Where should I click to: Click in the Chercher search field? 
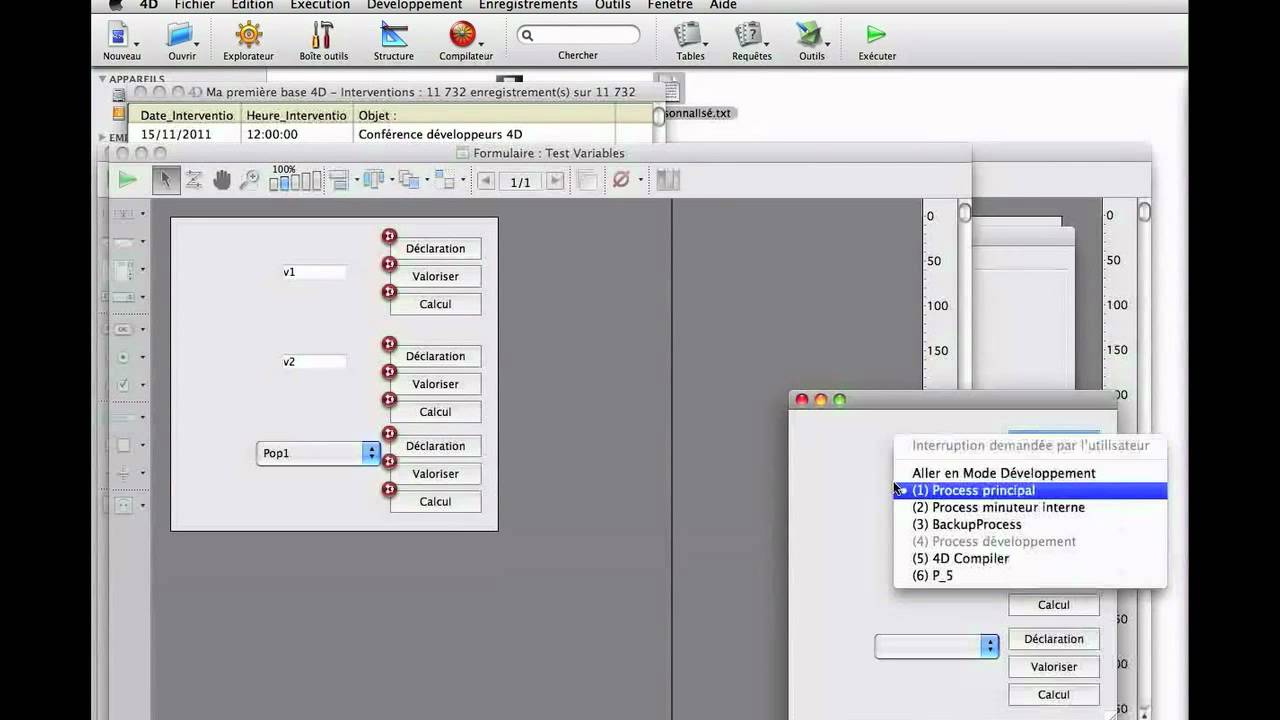[578, 35]
